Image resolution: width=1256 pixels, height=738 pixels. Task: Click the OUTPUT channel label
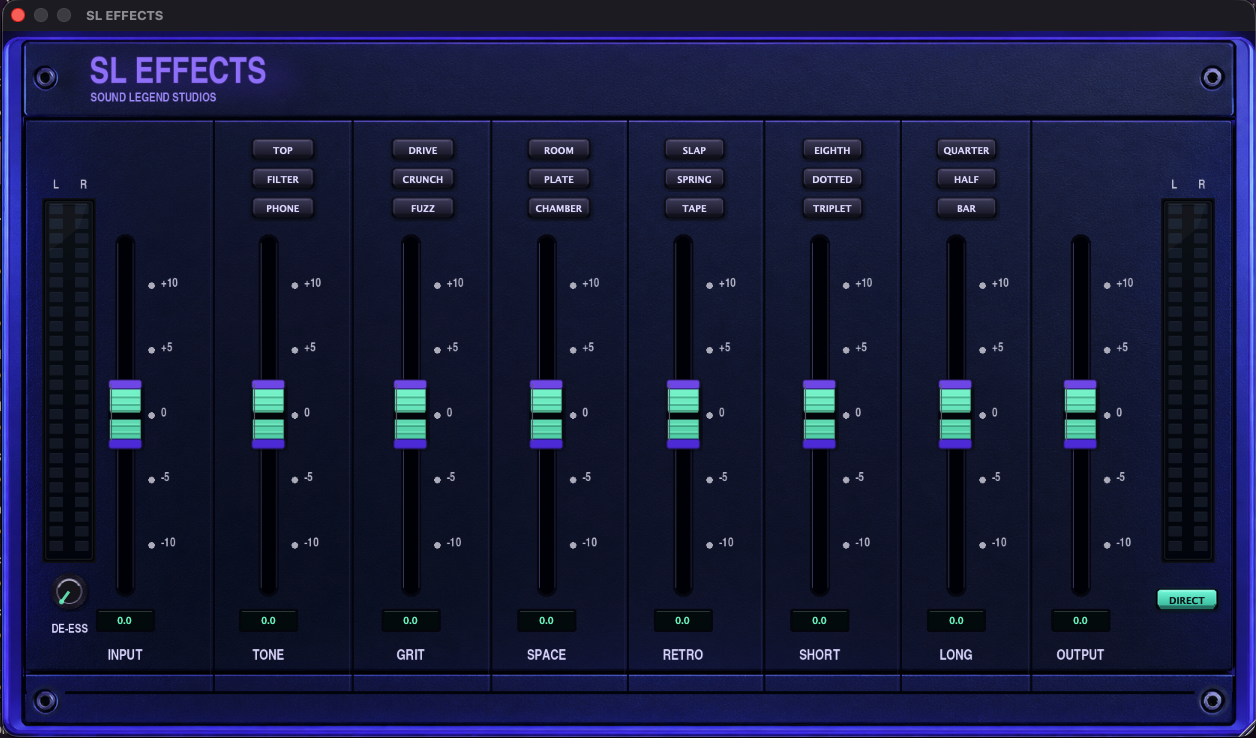coord(1080,655)
